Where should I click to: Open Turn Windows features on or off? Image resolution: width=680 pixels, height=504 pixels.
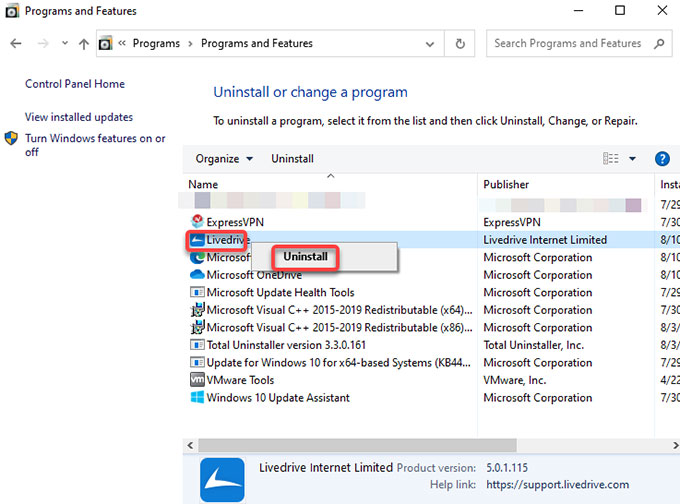(95, 145)
